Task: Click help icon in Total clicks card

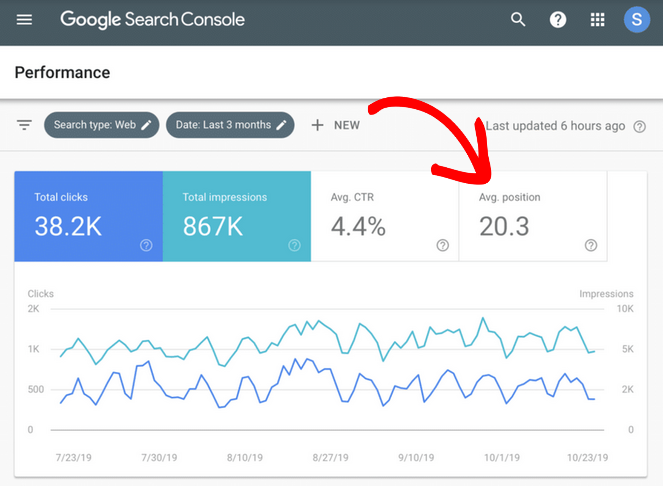Action: (146, 245)
